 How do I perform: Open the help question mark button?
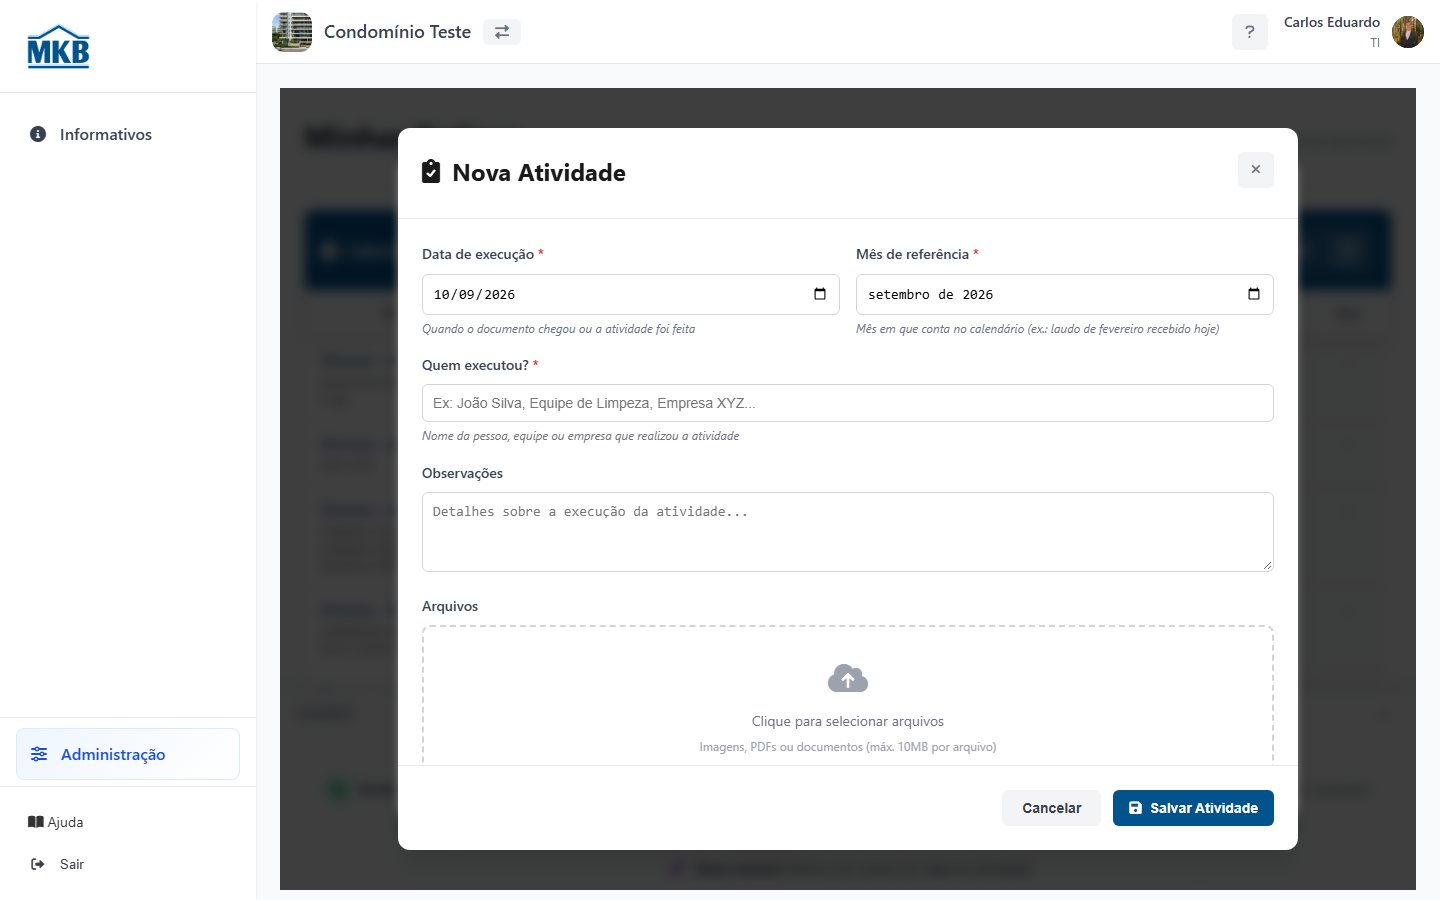coord(1249,32)
